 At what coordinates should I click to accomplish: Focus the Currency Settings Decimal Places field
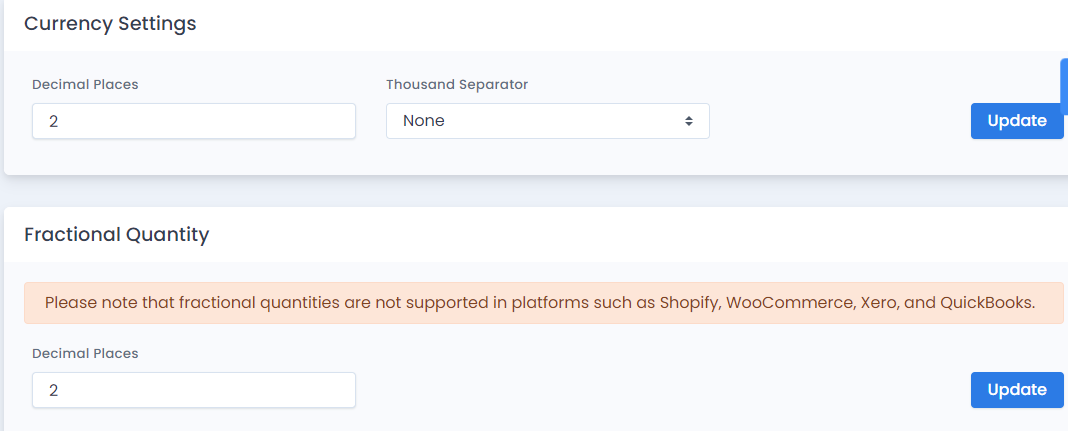pos(193,121)
